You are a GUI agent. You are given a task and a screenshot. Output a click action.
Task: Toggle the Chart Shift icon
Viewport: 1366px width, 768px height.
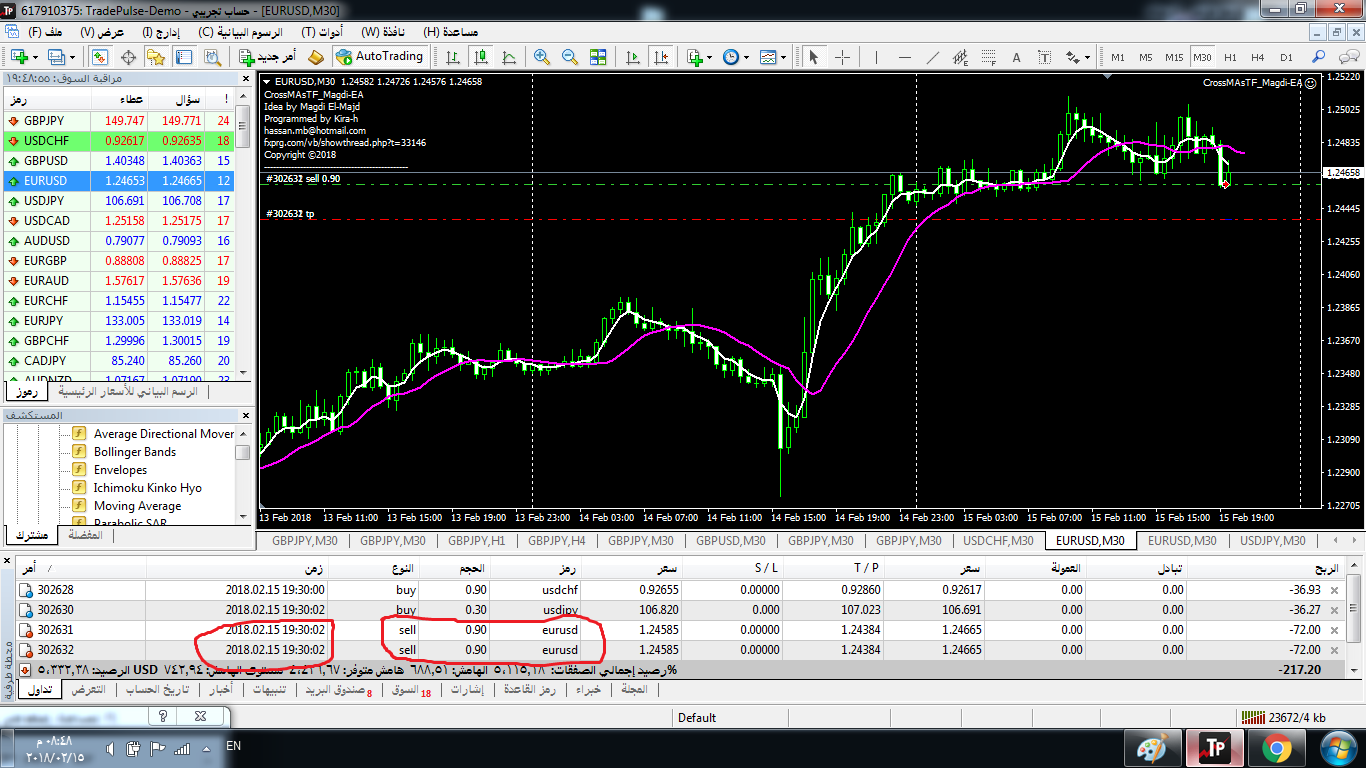(x=661, y=57)
